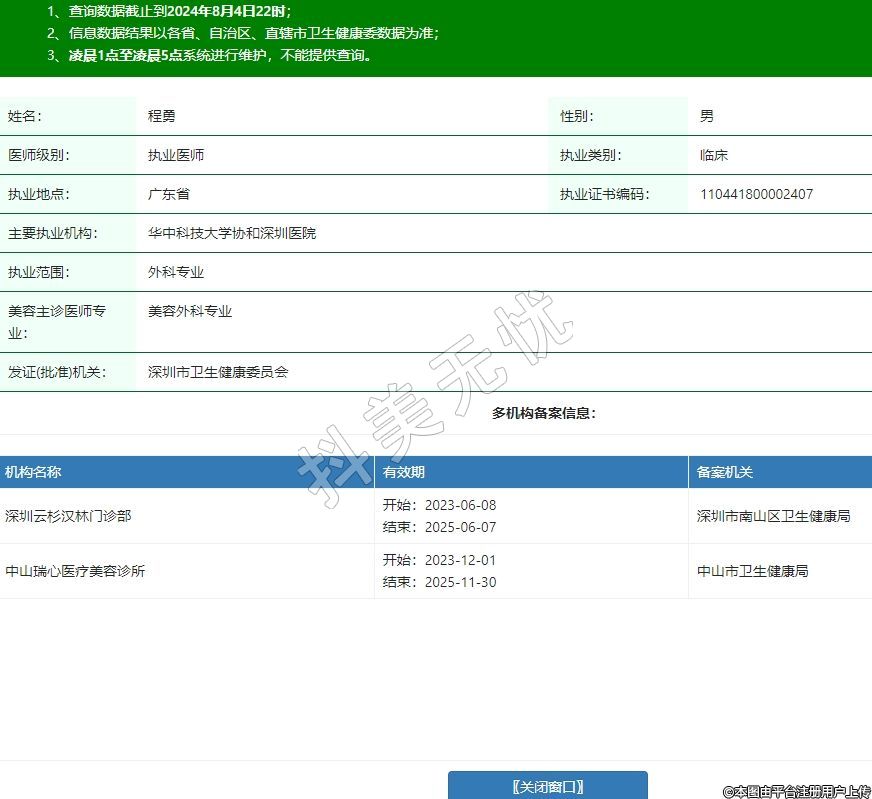Click the 执业证书编码 field label

(604, 194)
